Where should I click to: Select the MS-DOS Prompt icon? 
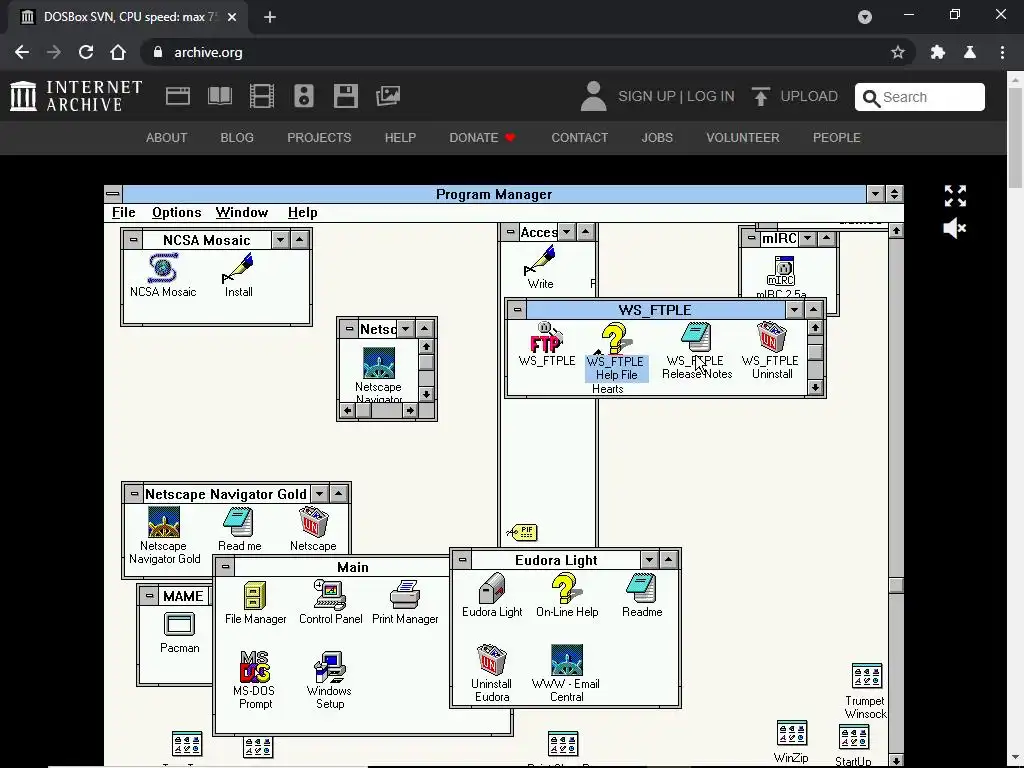point(255,667)
